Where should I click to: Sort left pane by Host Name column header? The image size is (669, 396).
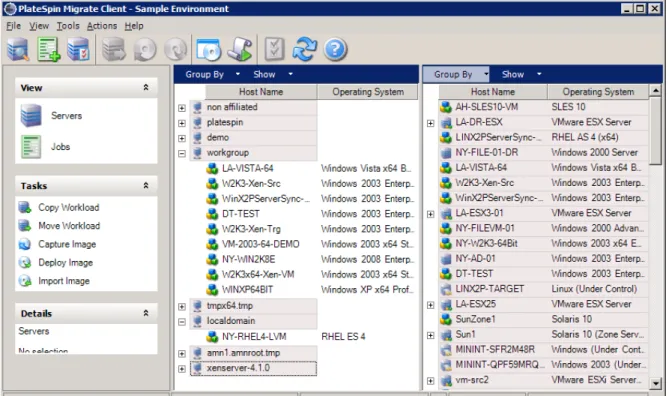pyautogui.click(x=261, y=92)
